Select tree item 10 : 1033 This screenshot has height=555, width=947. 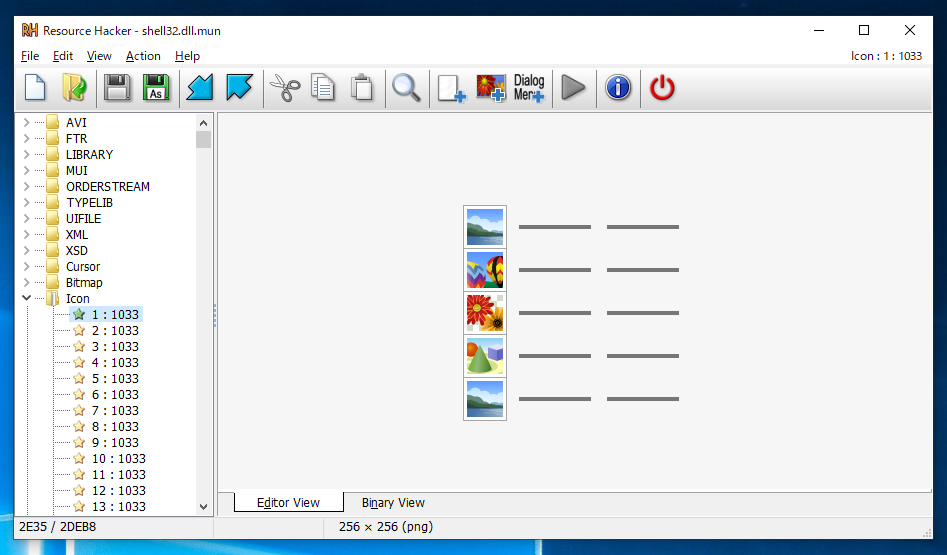[x=118, y=458]
